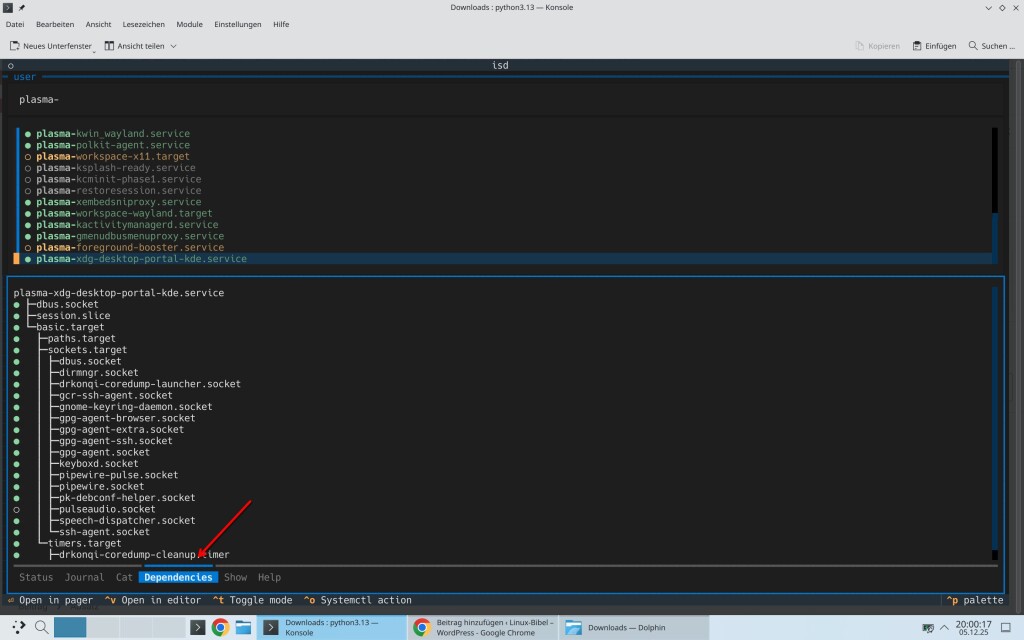Click sockets.target in dependency tree
The width and height of the screenshot is (1024, 640).
click(x=88, y=350)
